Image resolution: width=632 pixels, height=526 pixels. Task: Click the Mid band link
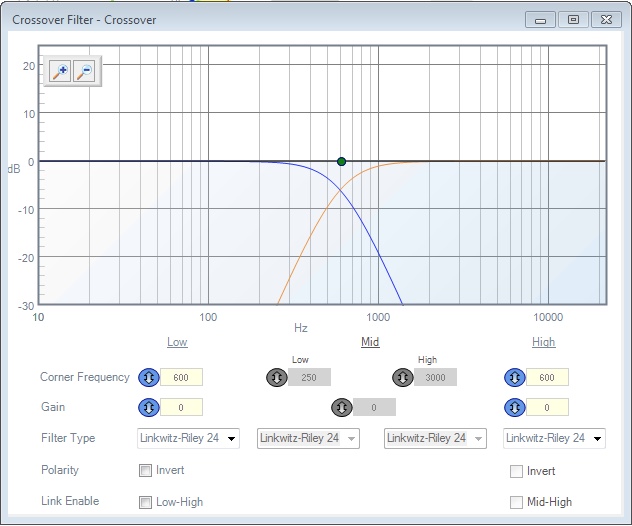[370, 342]
